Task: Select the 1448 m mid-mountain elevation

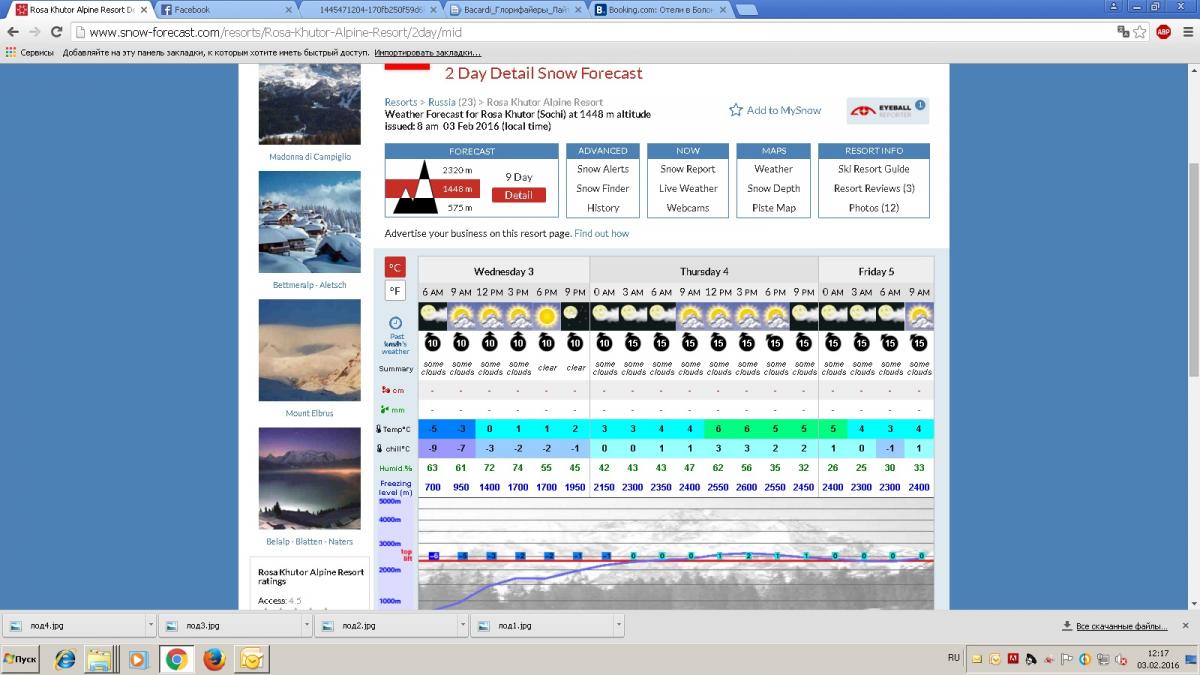Action: coord(458,189)
